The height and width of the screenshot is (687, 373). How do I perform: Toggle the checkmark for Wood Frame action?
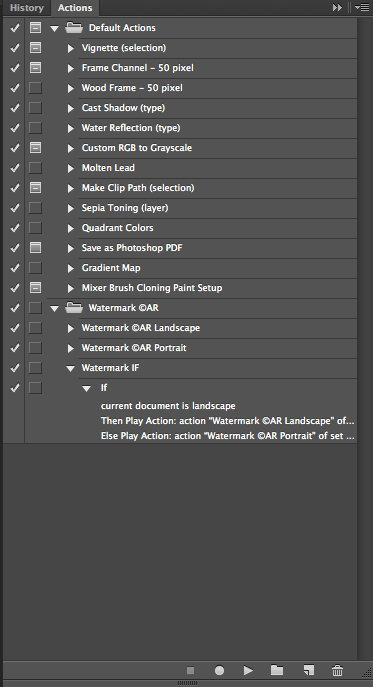click(x=15, y=88)
